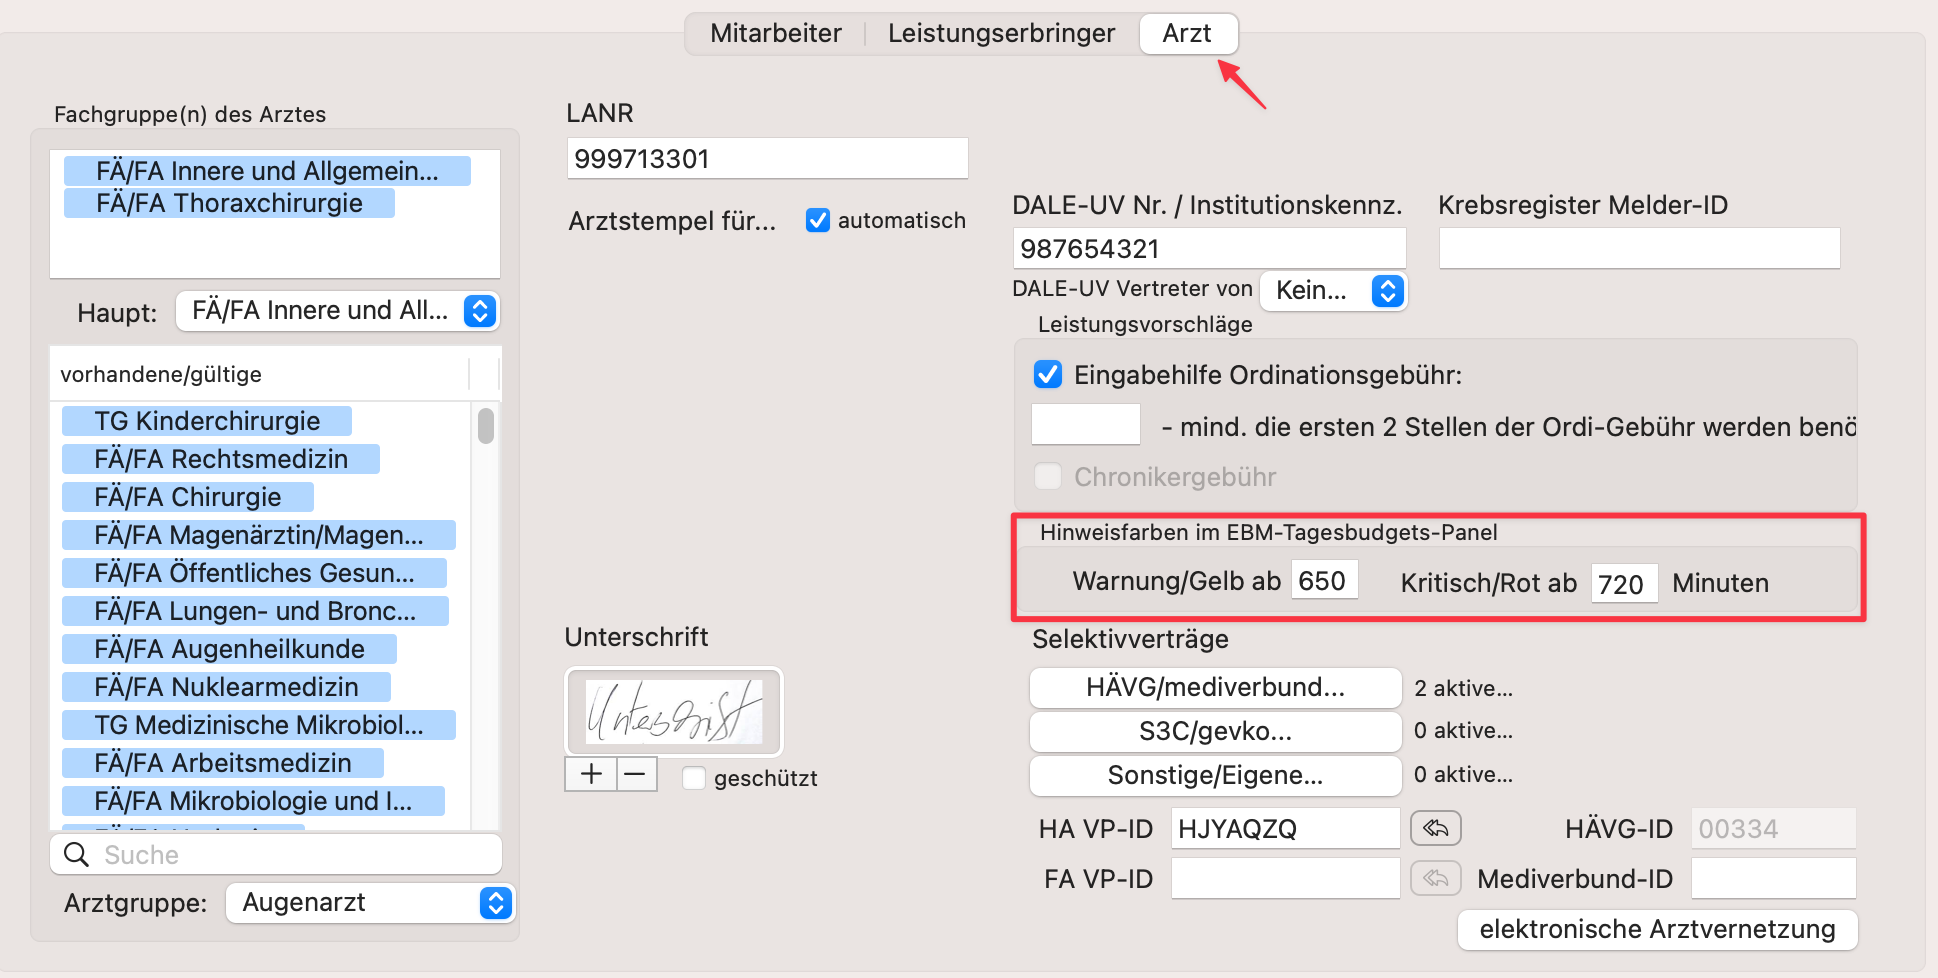Click the magnifier icon in Suche field
Image resolution: width=1938 pixels, height=978 pixels.
coord(76,854)
